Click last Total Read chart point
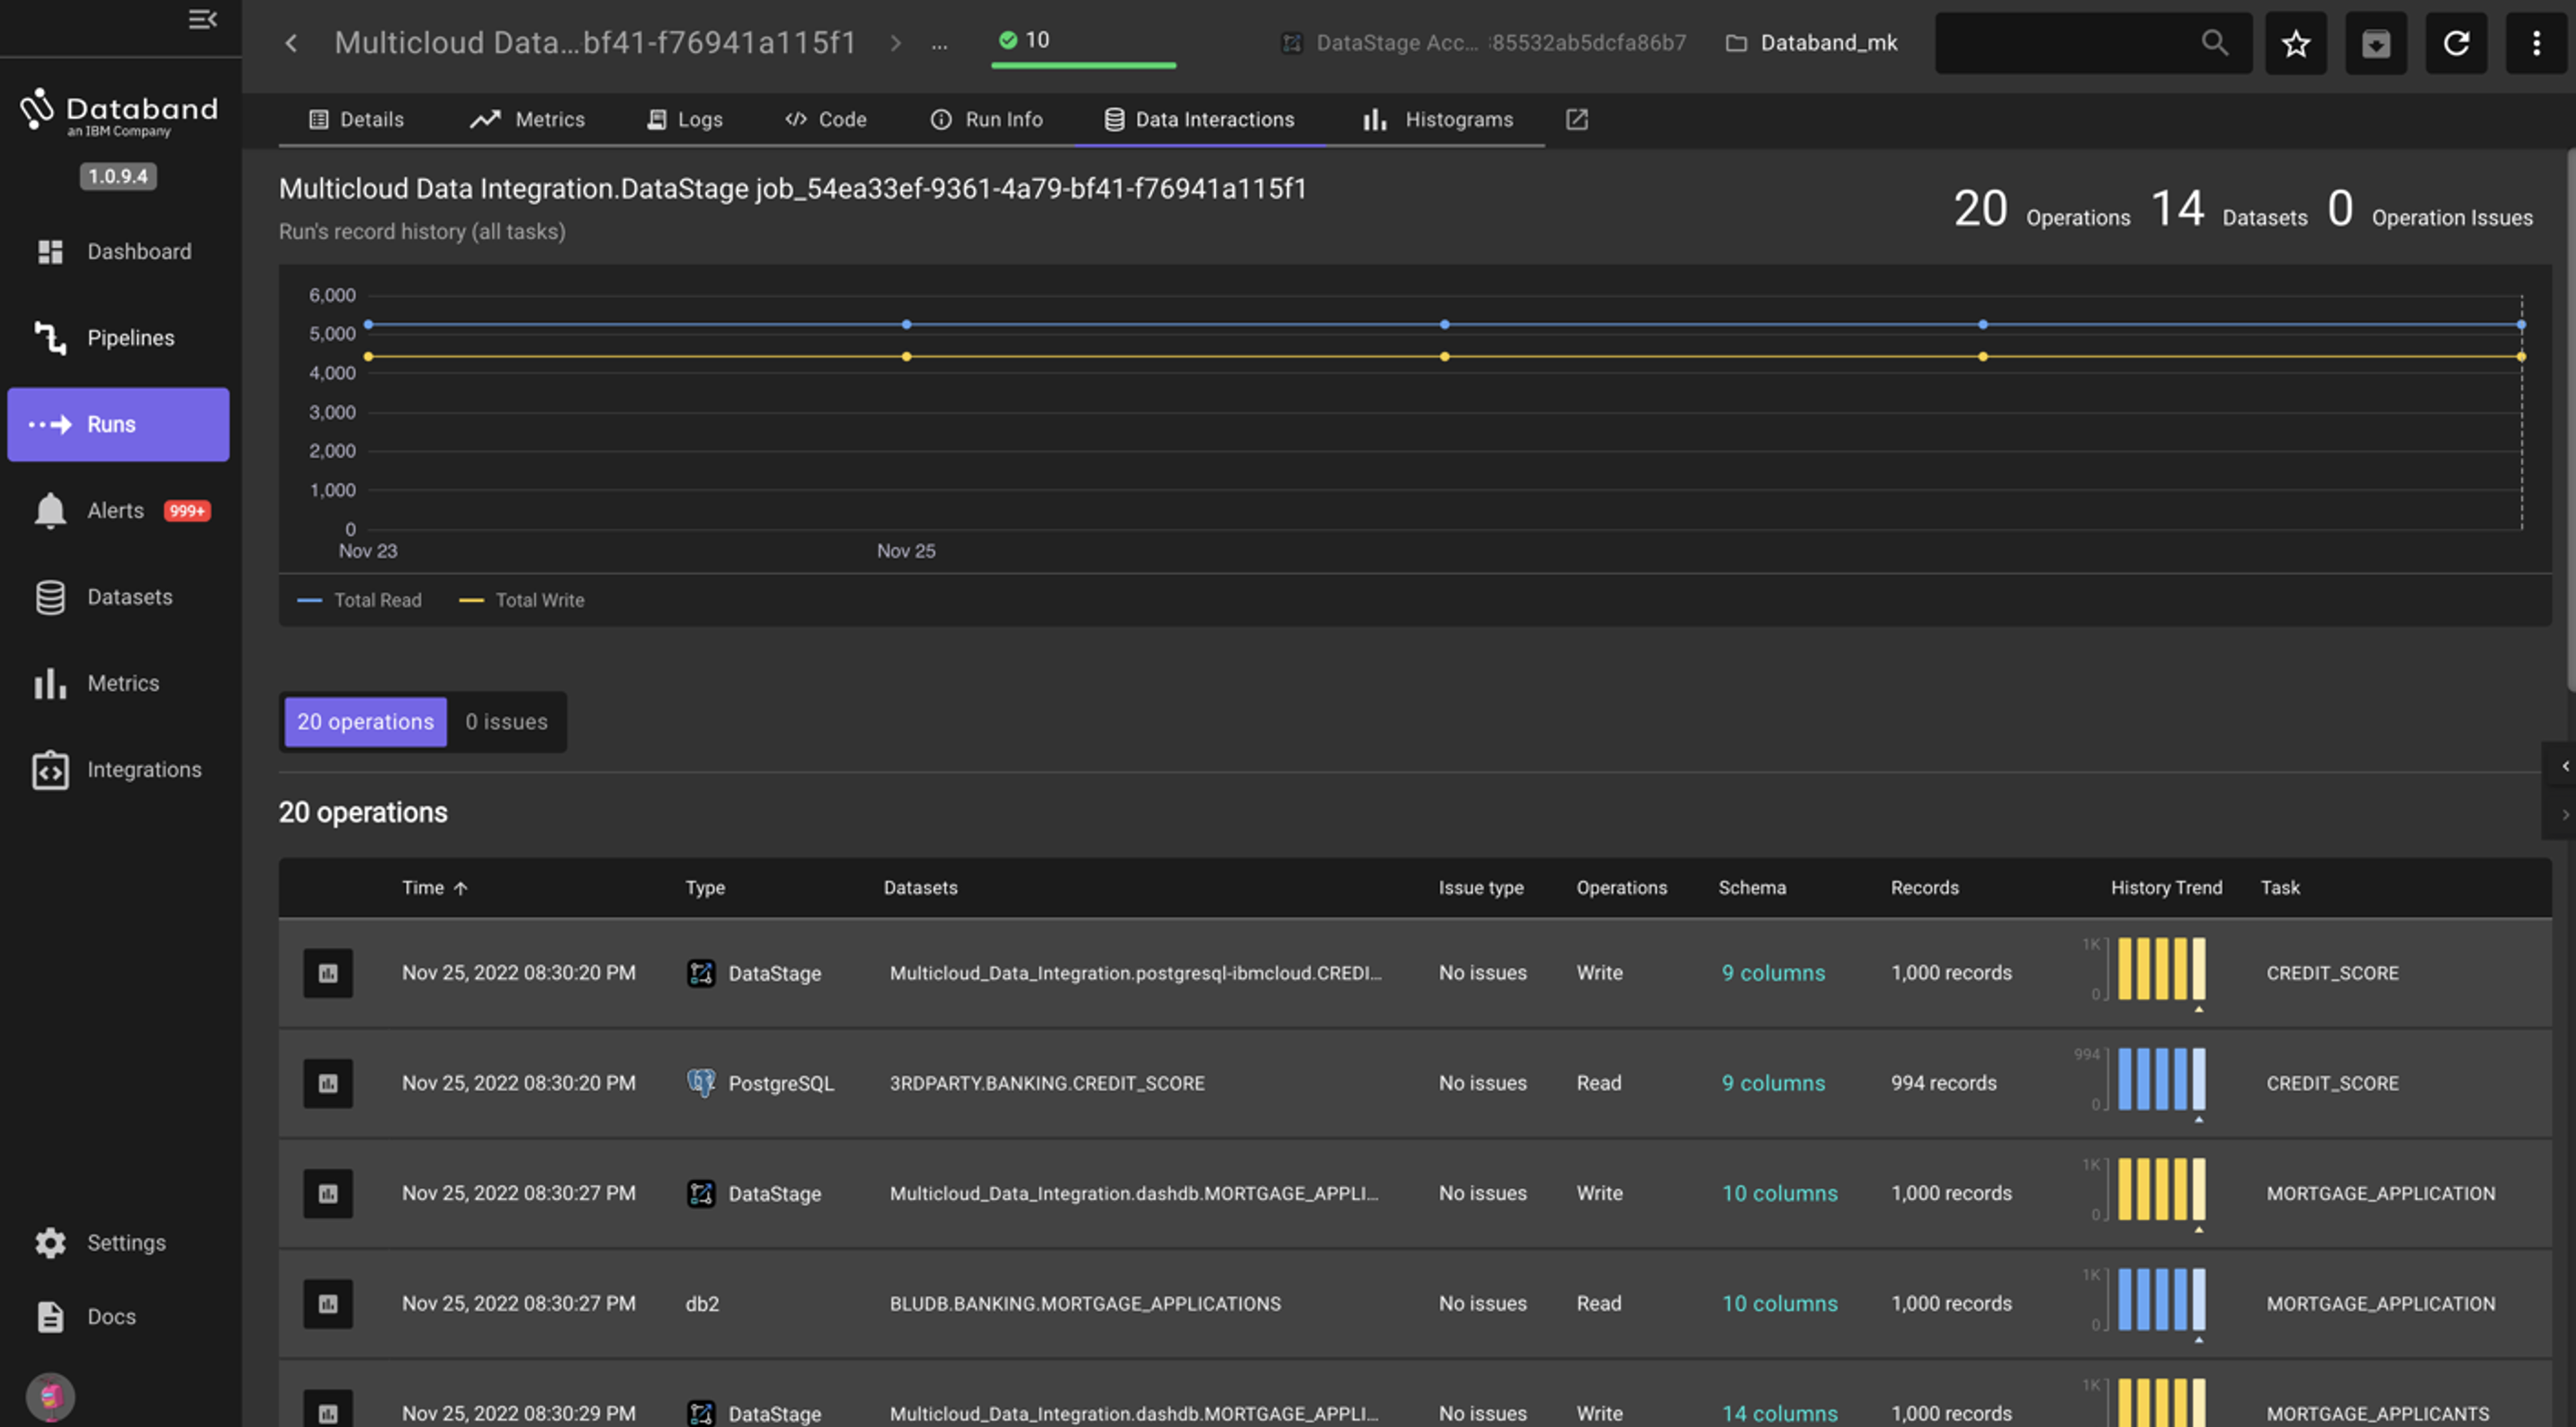2576x1427 pixels. pos(2521,325)
